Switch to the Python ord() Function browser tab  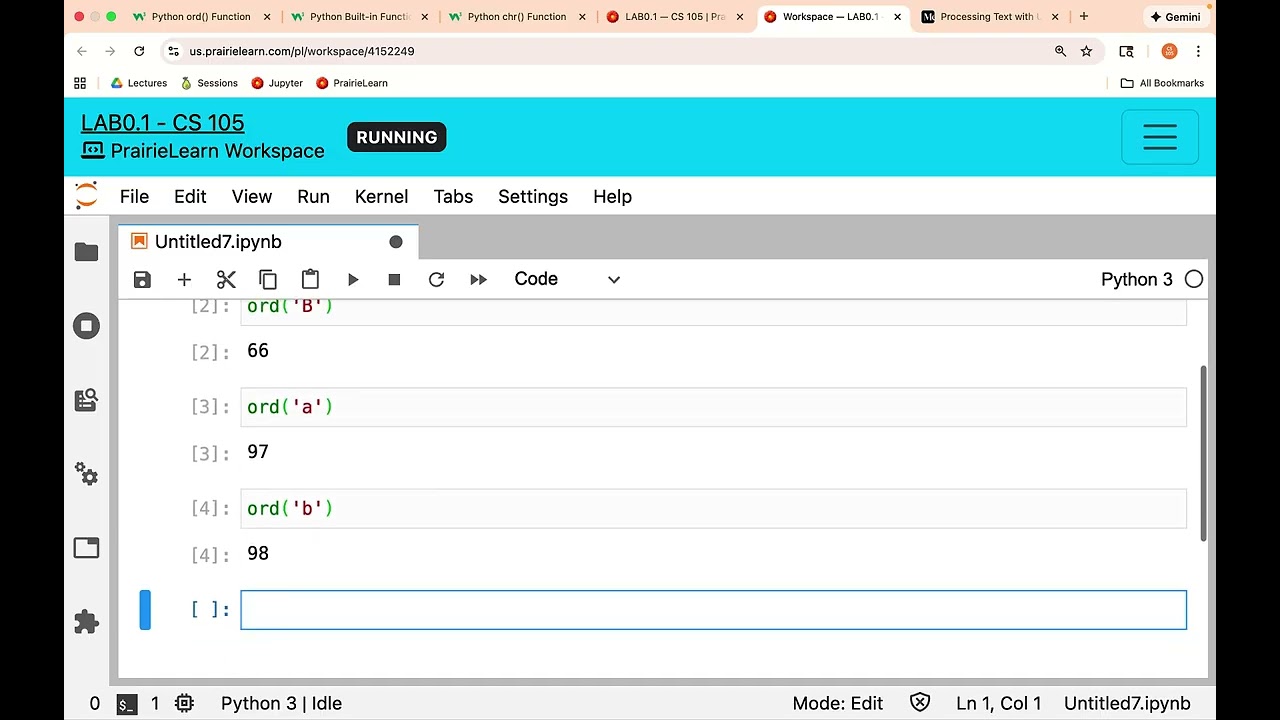tap(200, 17)
